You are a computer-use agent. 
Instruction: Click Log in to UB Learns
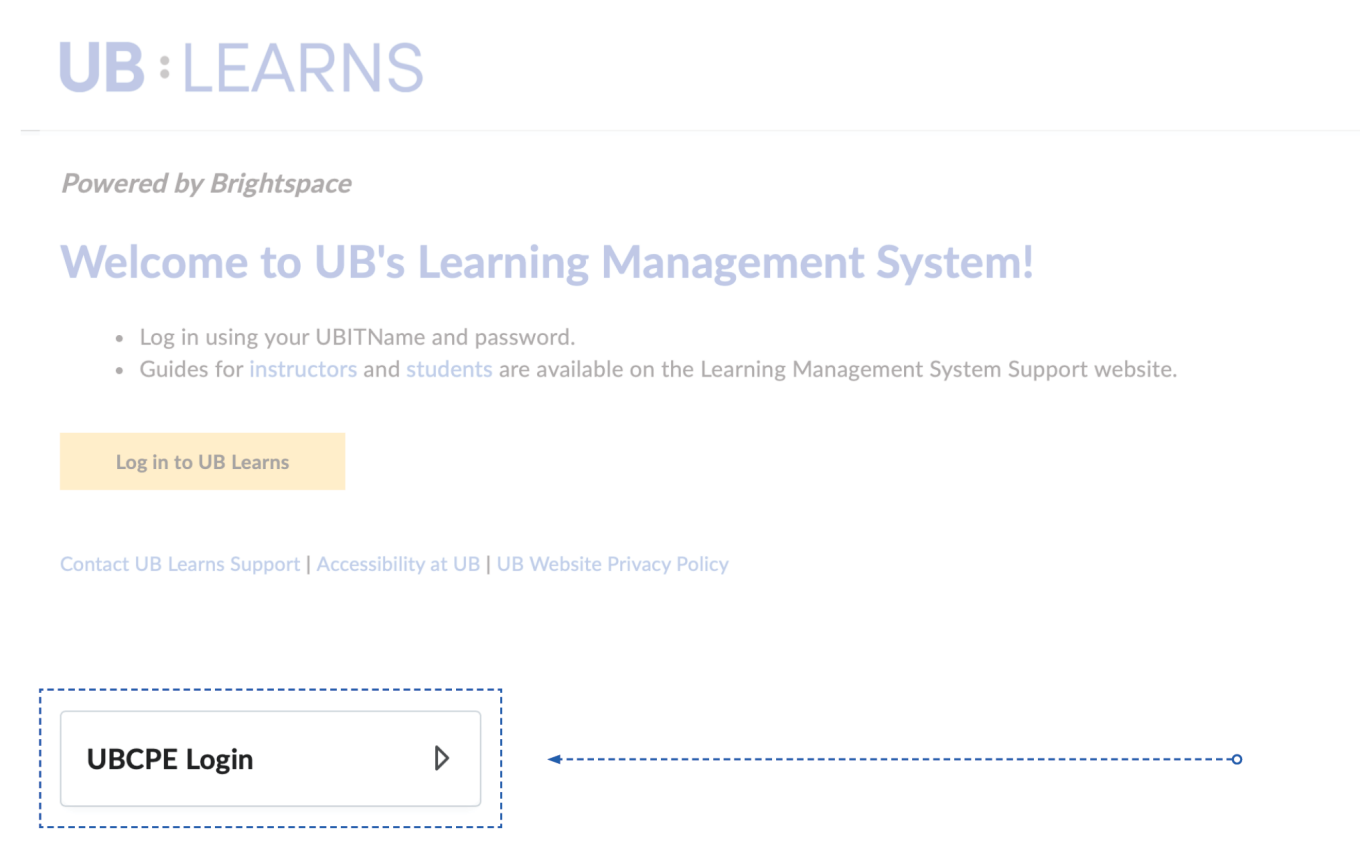tap(202, 461)
